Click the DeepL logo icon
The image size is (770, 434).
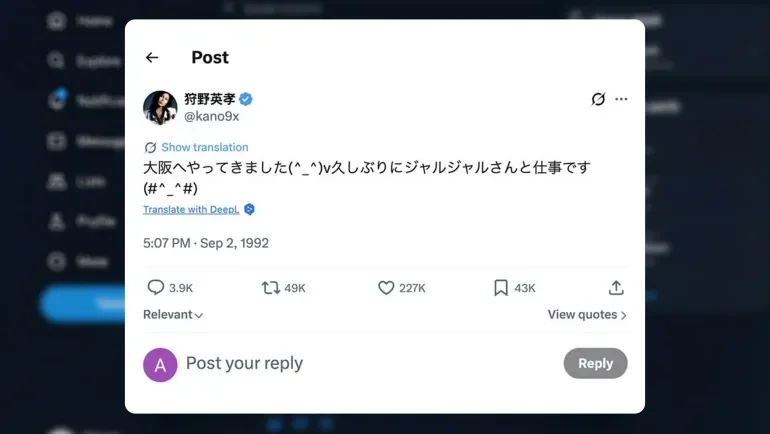pyautogui.click(x=249, y=209)
